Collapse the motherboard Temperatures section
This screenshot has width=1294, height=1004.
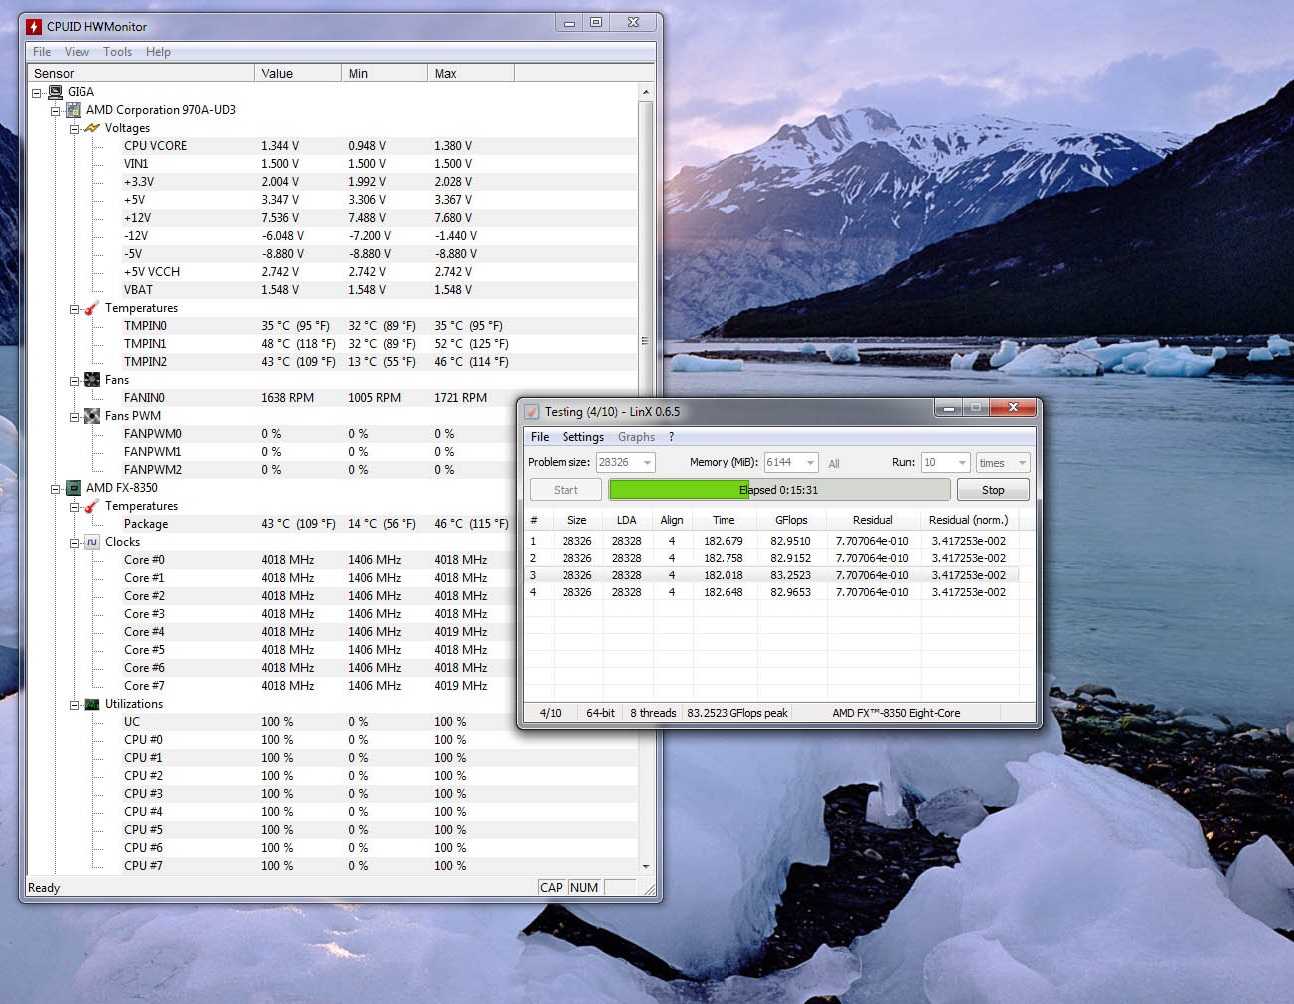[x=74, y=309]
